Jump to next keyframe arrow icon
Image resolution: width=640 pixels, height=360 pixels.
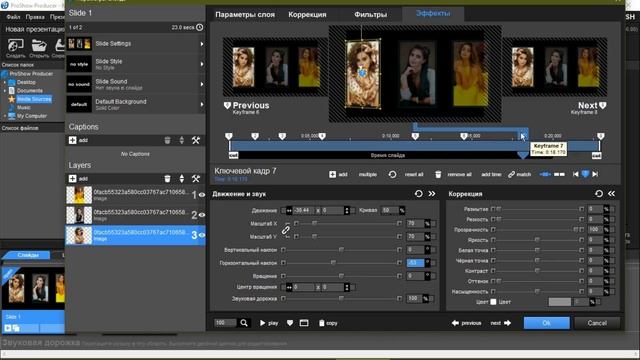click(x=595, y=174)
